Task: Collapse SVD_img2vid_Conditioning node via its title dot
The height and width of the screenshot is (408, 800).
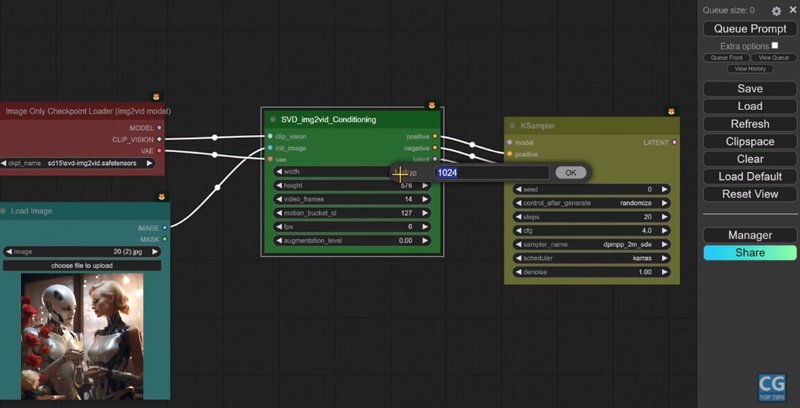Action: 271,119
